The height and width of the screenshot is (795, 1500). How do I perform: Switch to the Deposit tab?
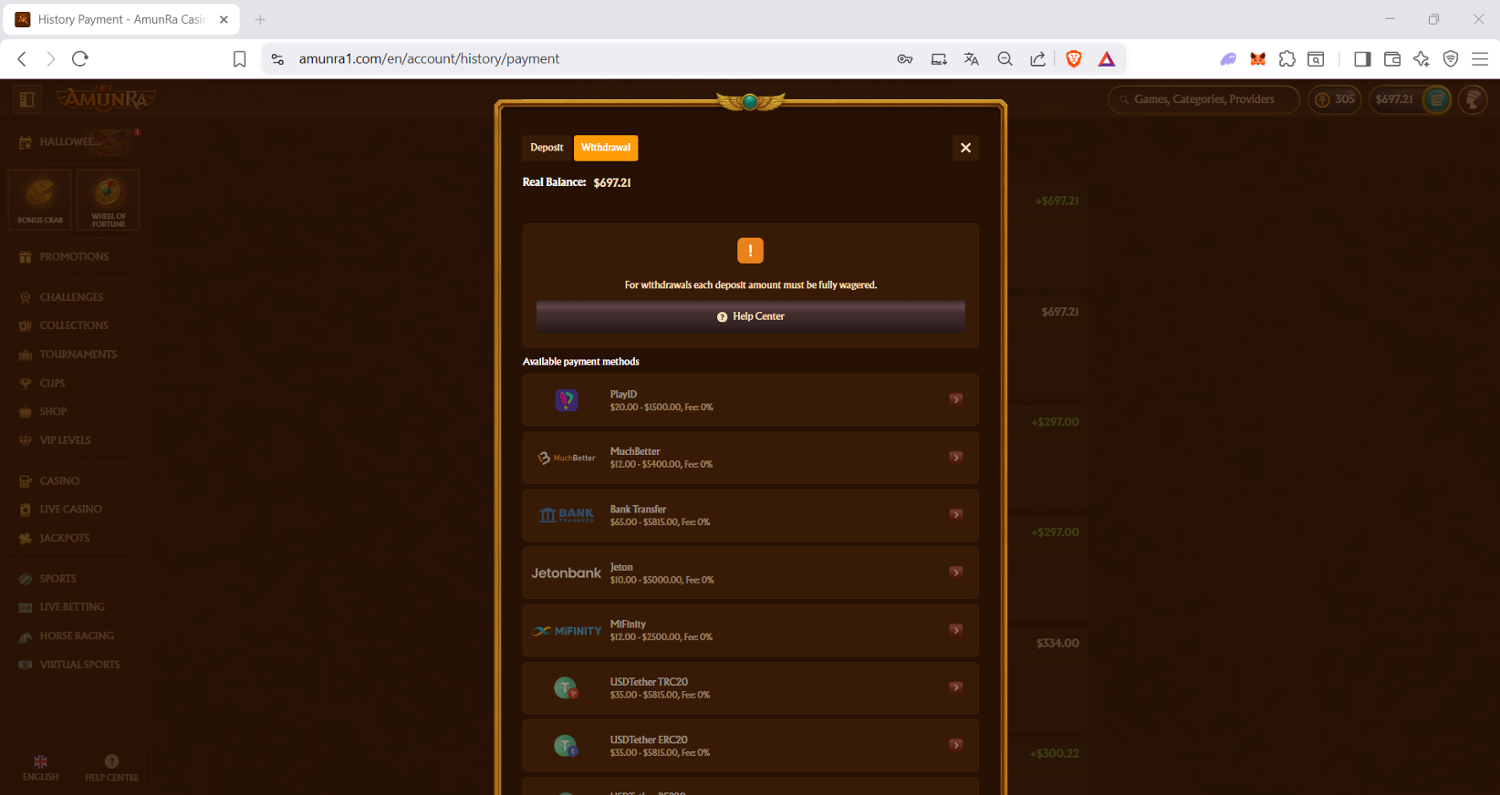tap(546, 148)
